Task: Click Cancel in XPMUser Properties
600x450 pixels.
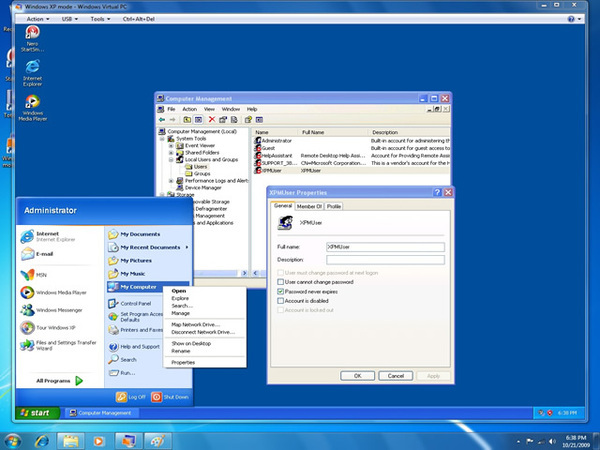Action: coord(396,376)
